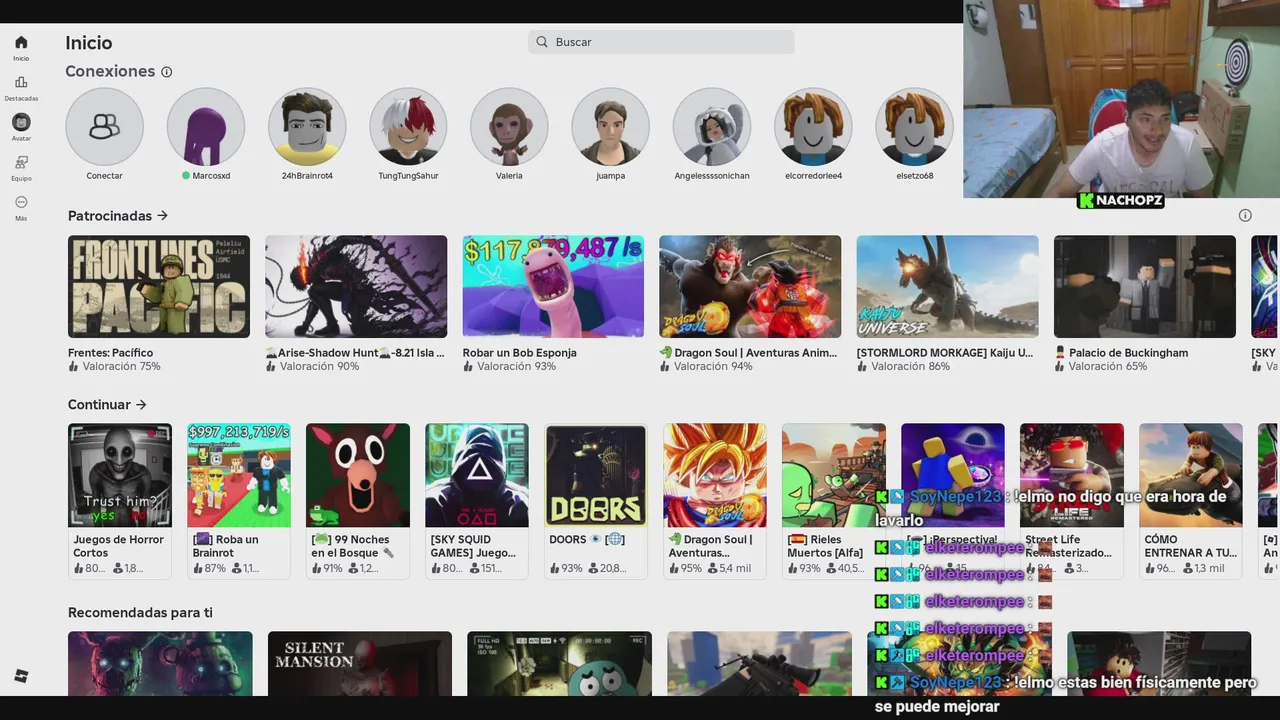Open Valeria's avatar profile

(x=509, y=127)
